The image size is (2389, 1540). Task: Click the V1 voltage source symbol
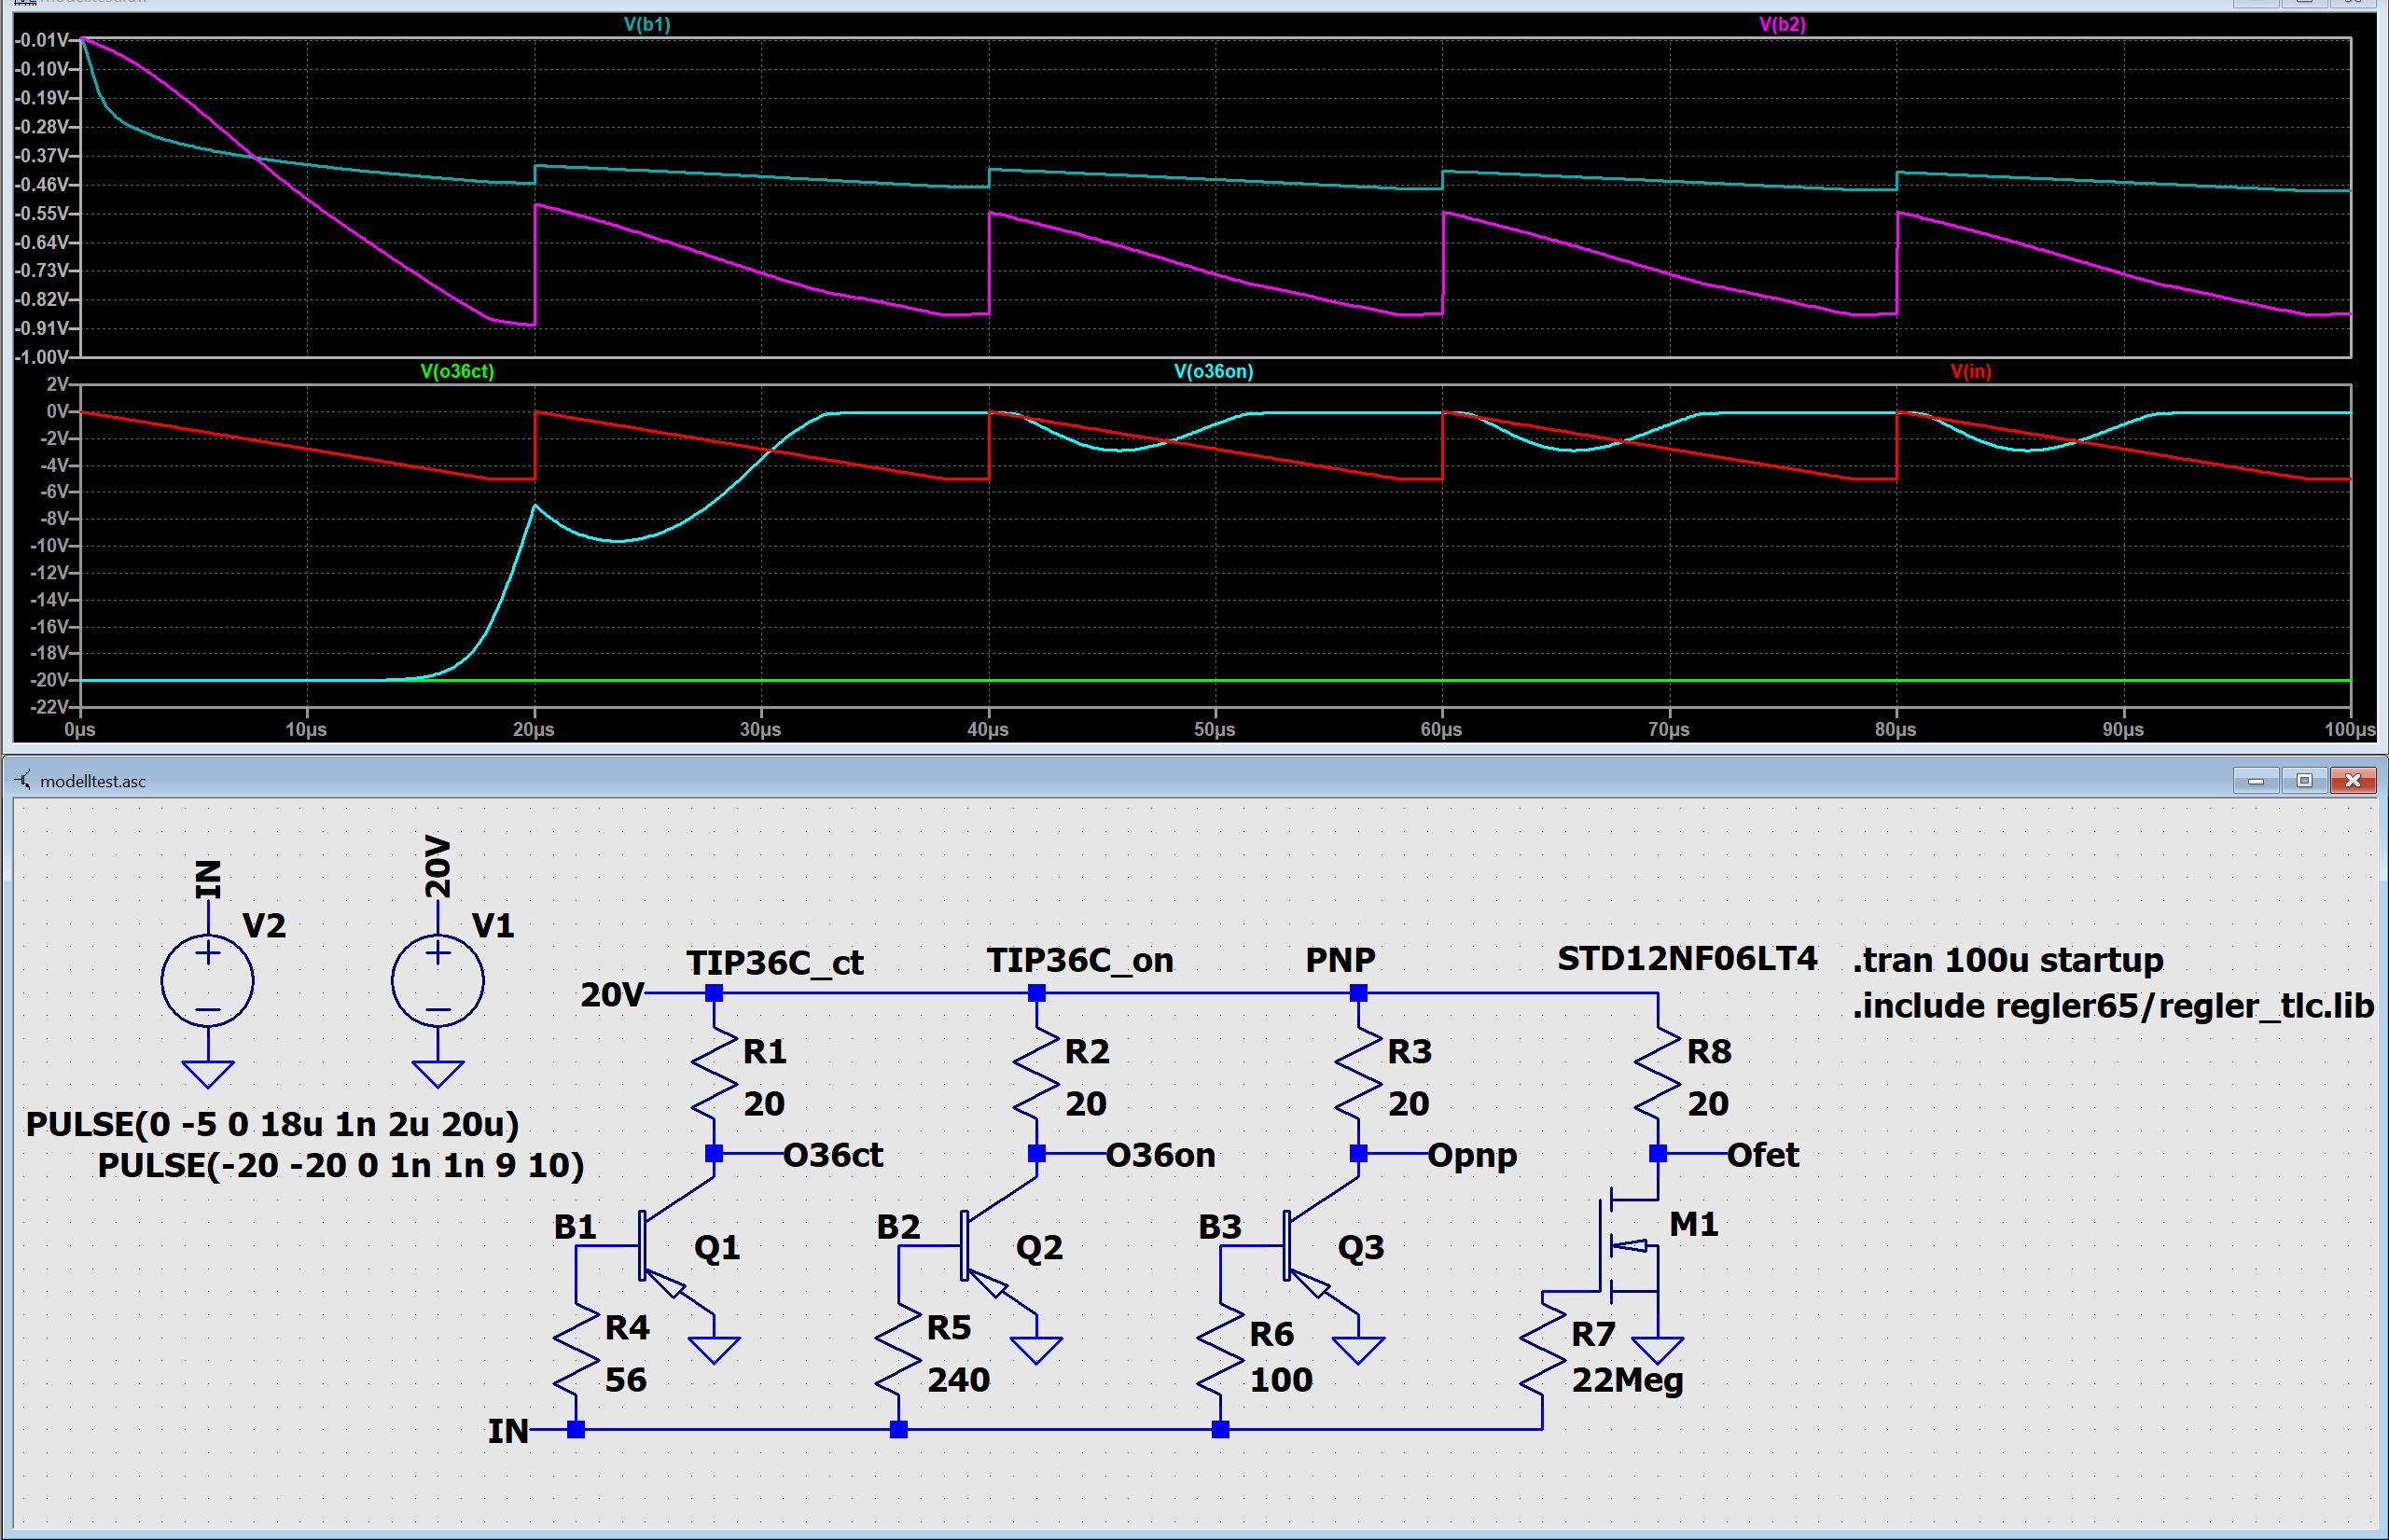(437, 981)
